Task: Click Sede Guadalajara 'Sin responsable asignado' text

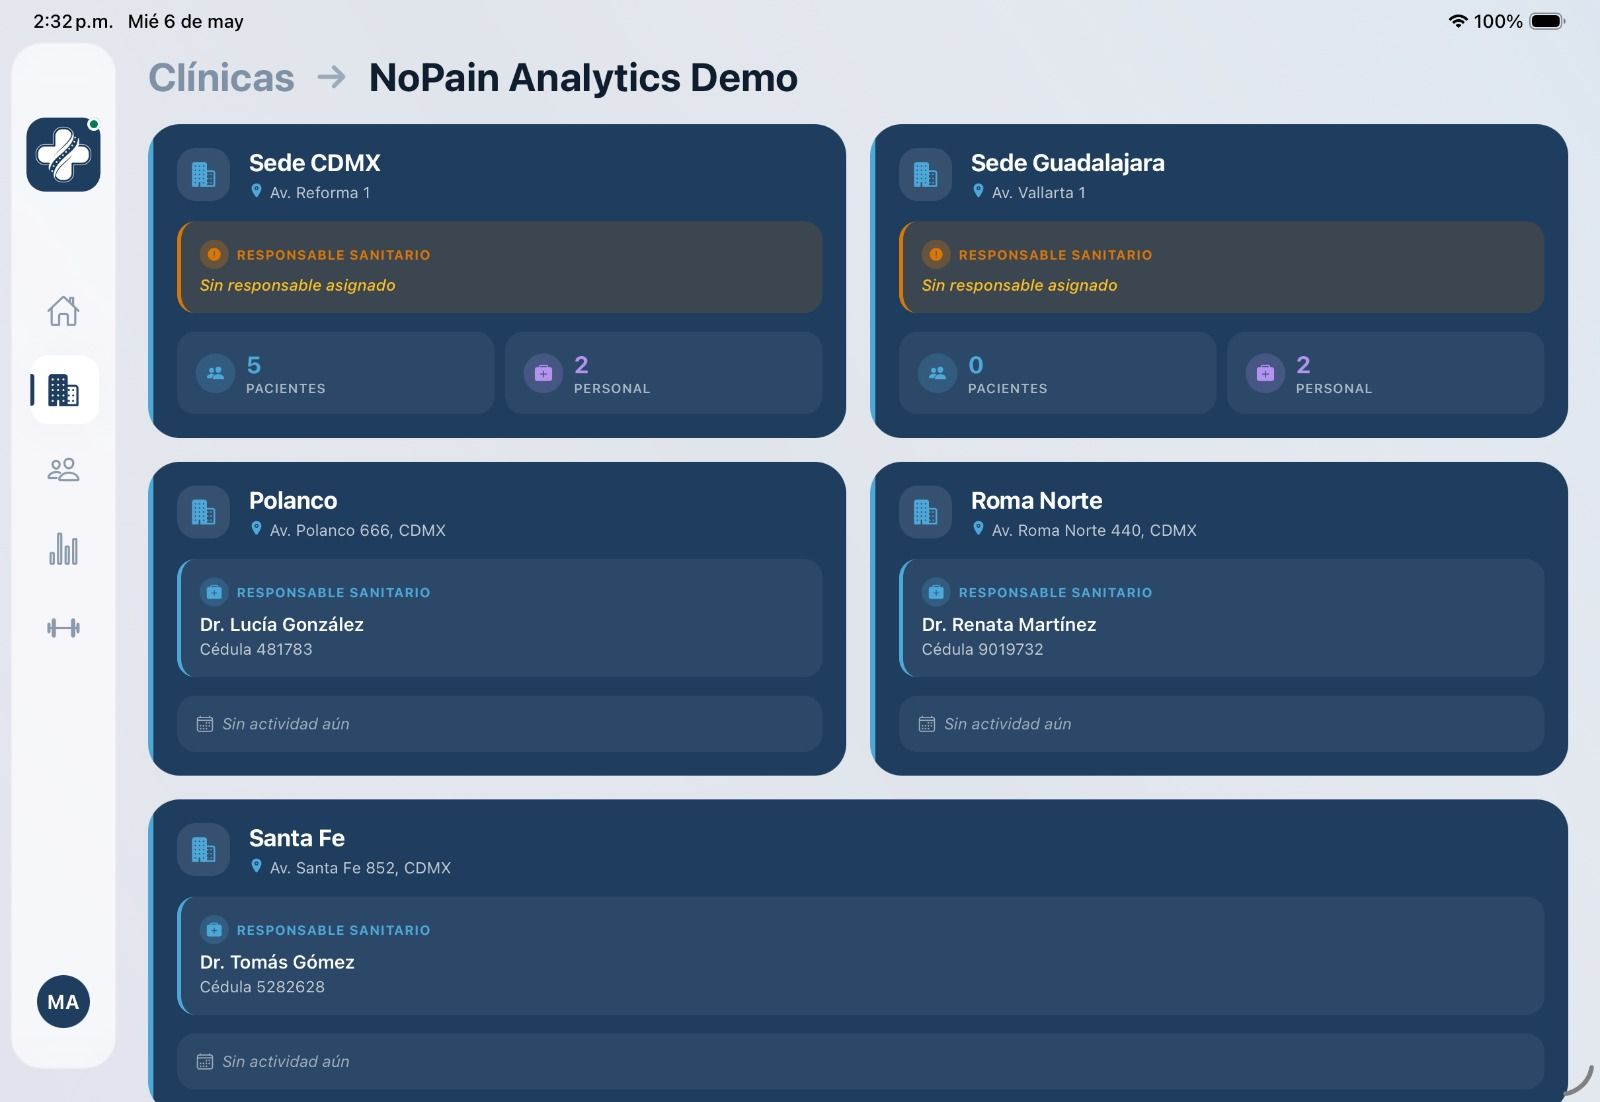Action: click(1020, 285)
